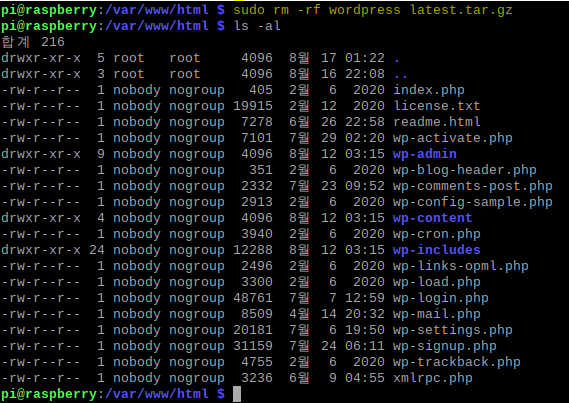Click the time 22:08 of the parent directory

point(365,74)
